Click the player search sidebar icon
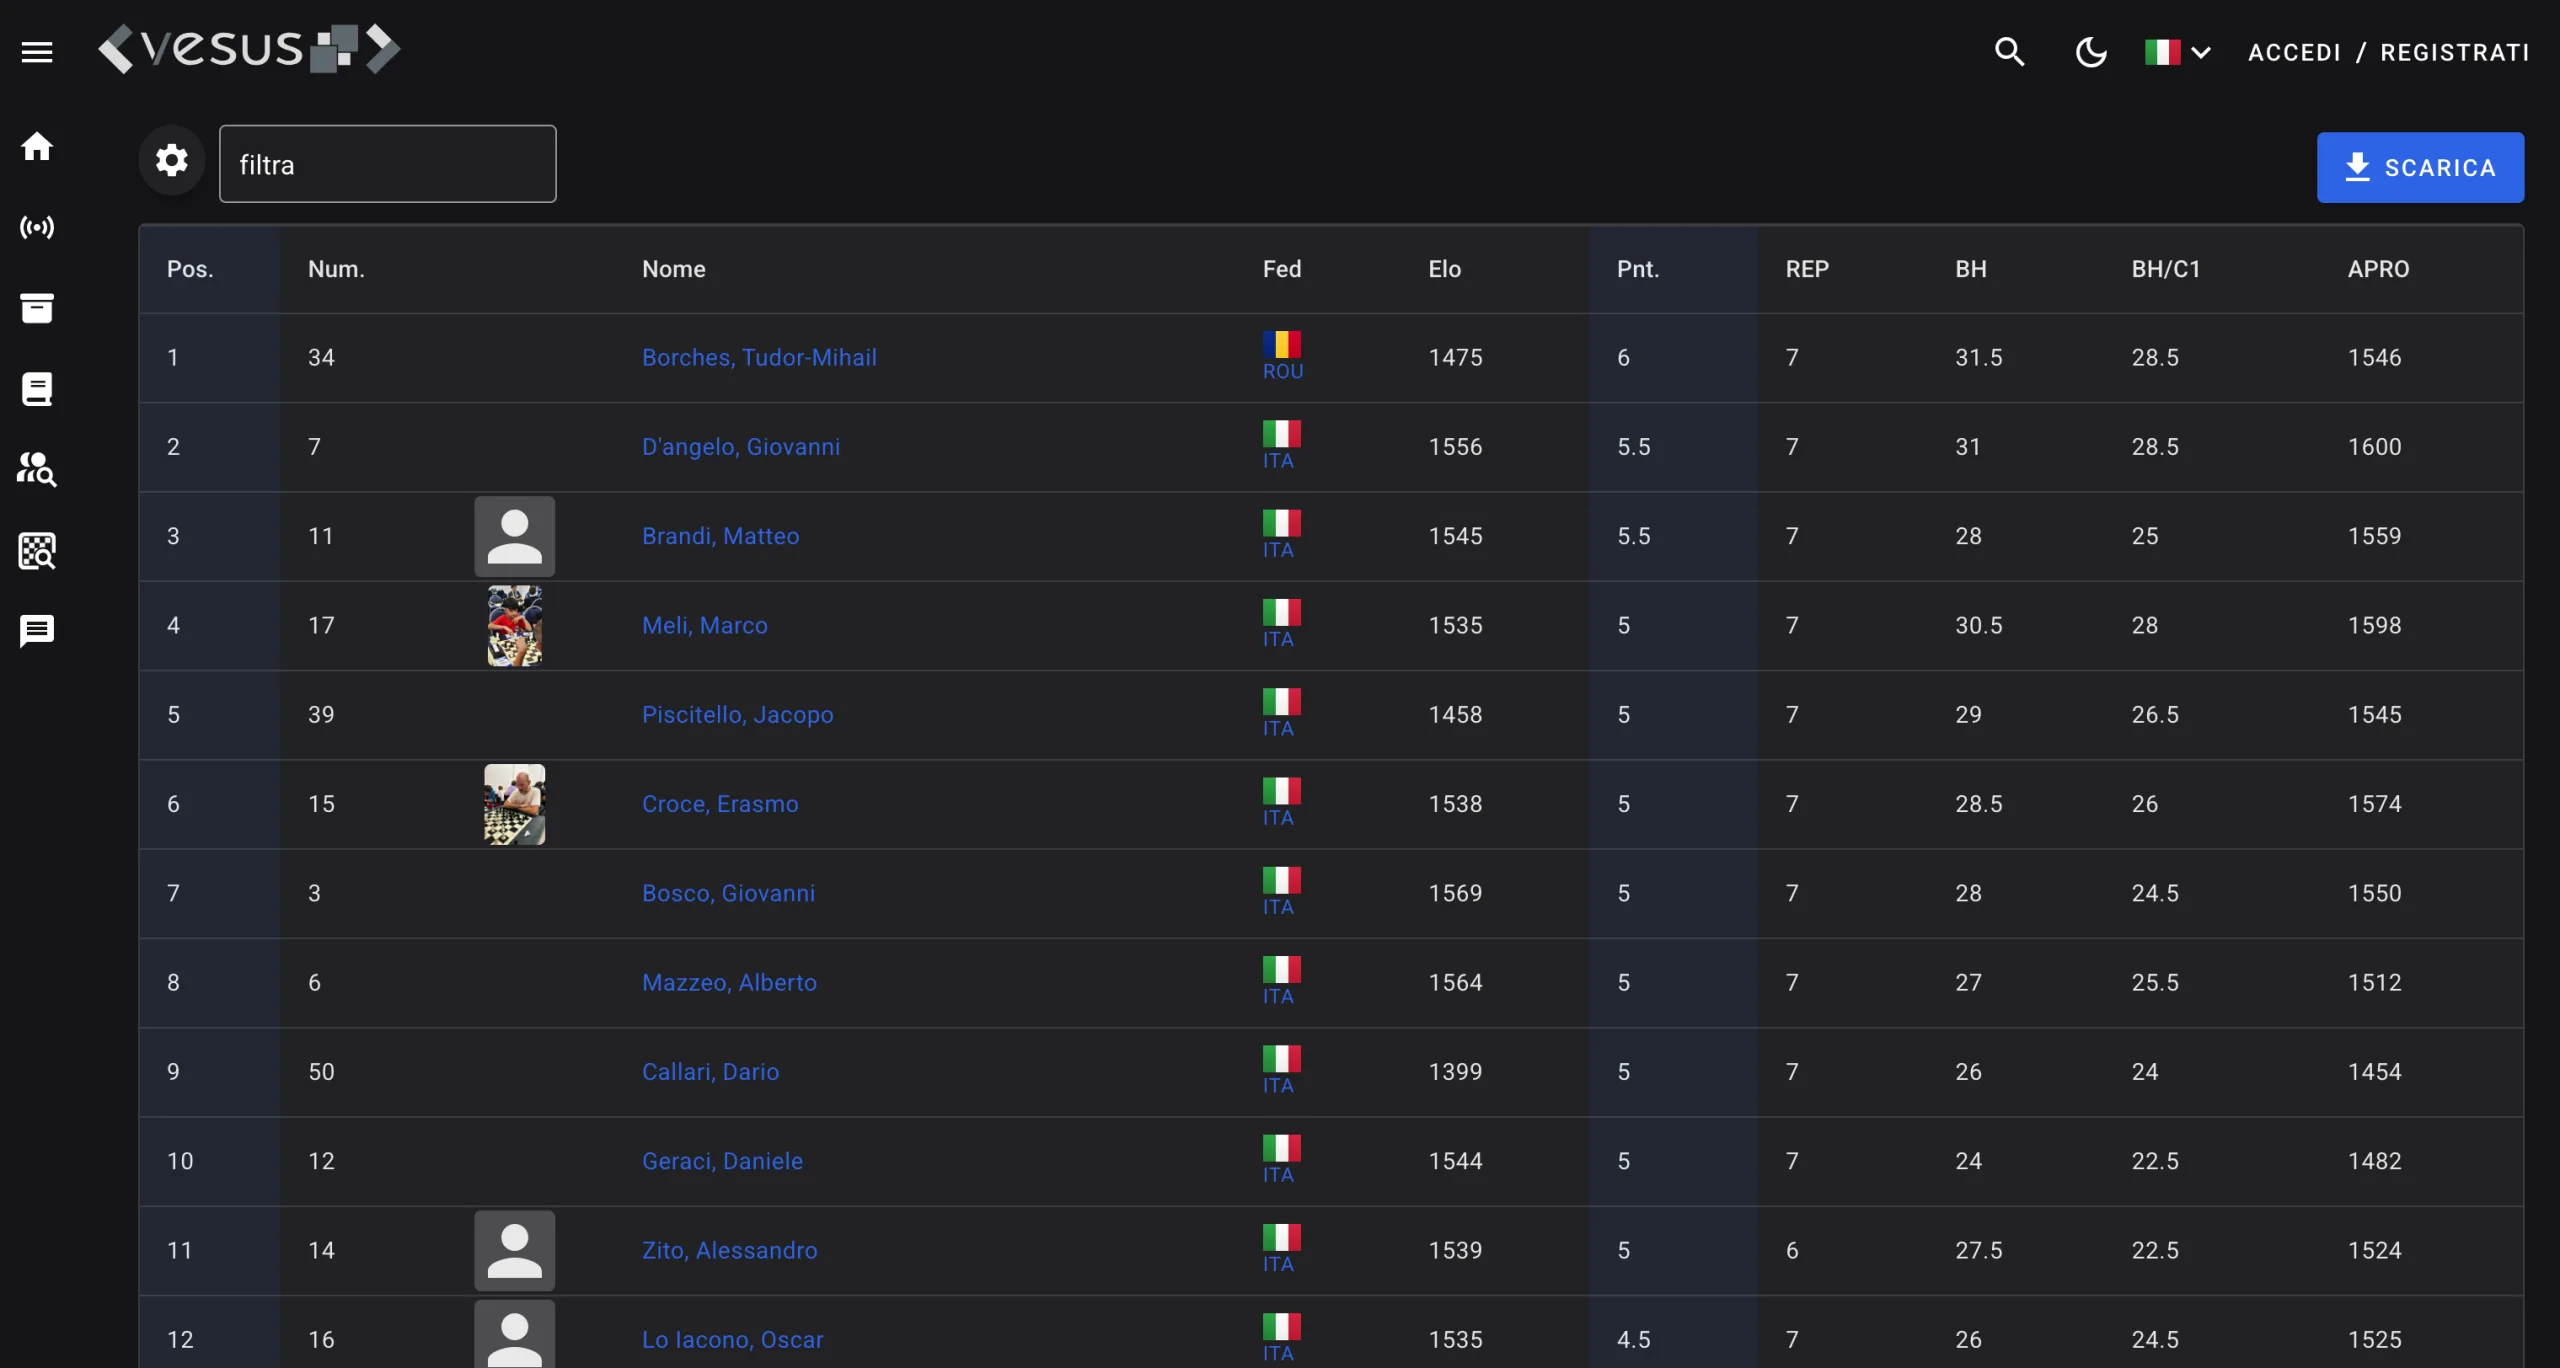The width and height of the screenshot is (2560, 1368). [x=37, y=469]
